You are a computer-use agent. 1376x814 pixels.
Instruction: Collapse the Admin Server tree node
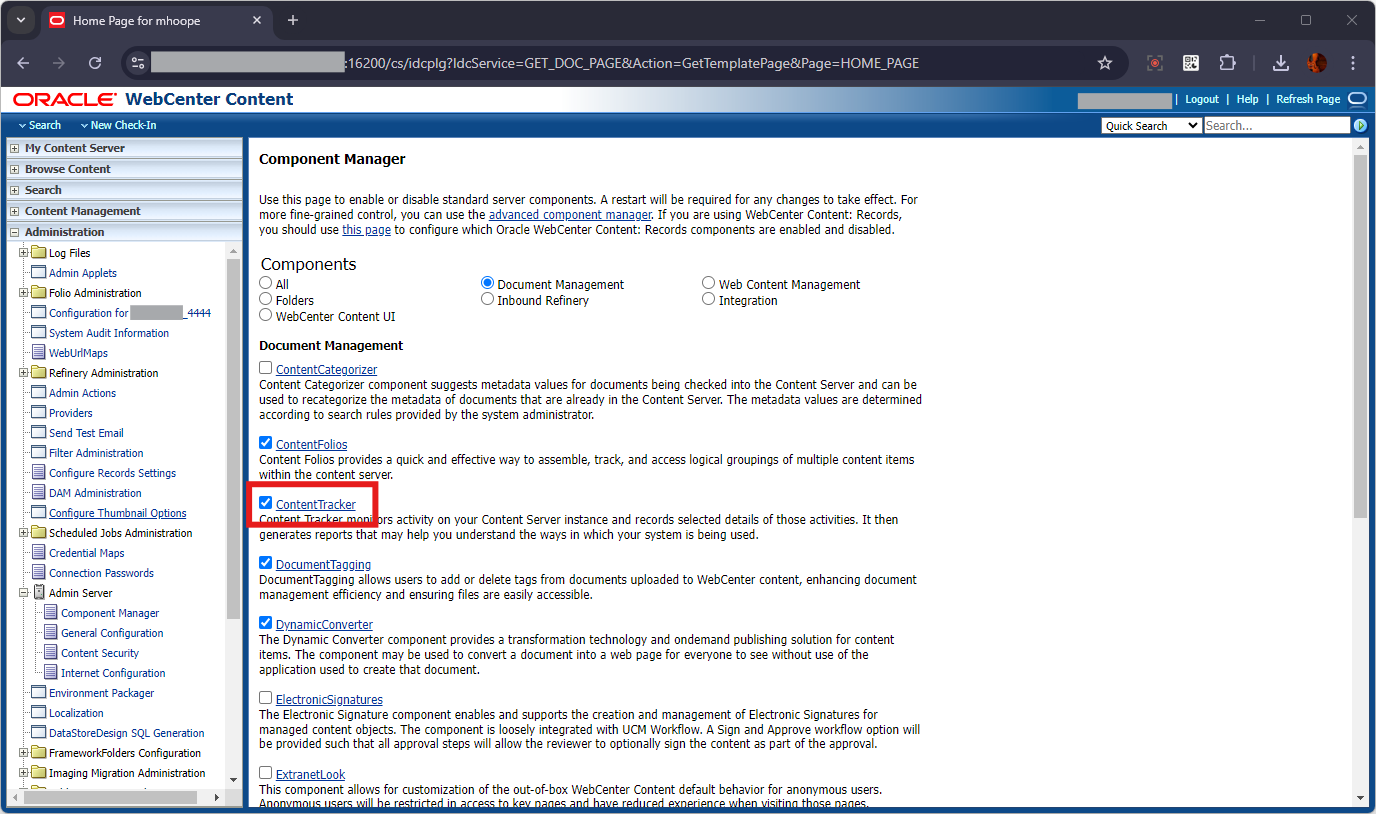click(x=24, y=593)
